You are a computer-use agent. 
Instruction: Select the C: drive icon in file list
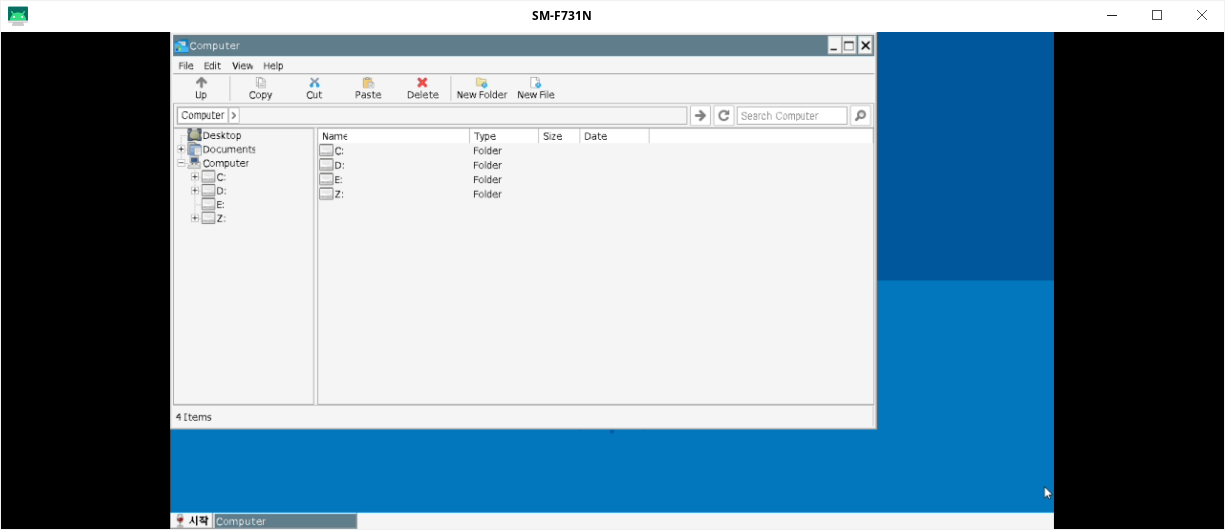click(x=326, y=151)
